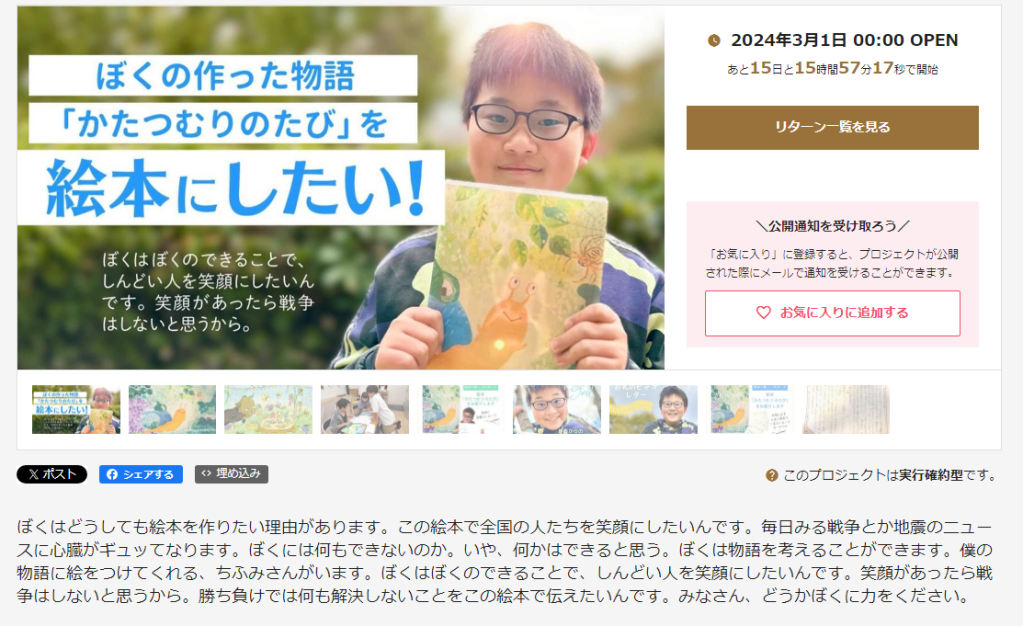
Task: Share on Facebook with シェアする
Action: pos(141,475)
